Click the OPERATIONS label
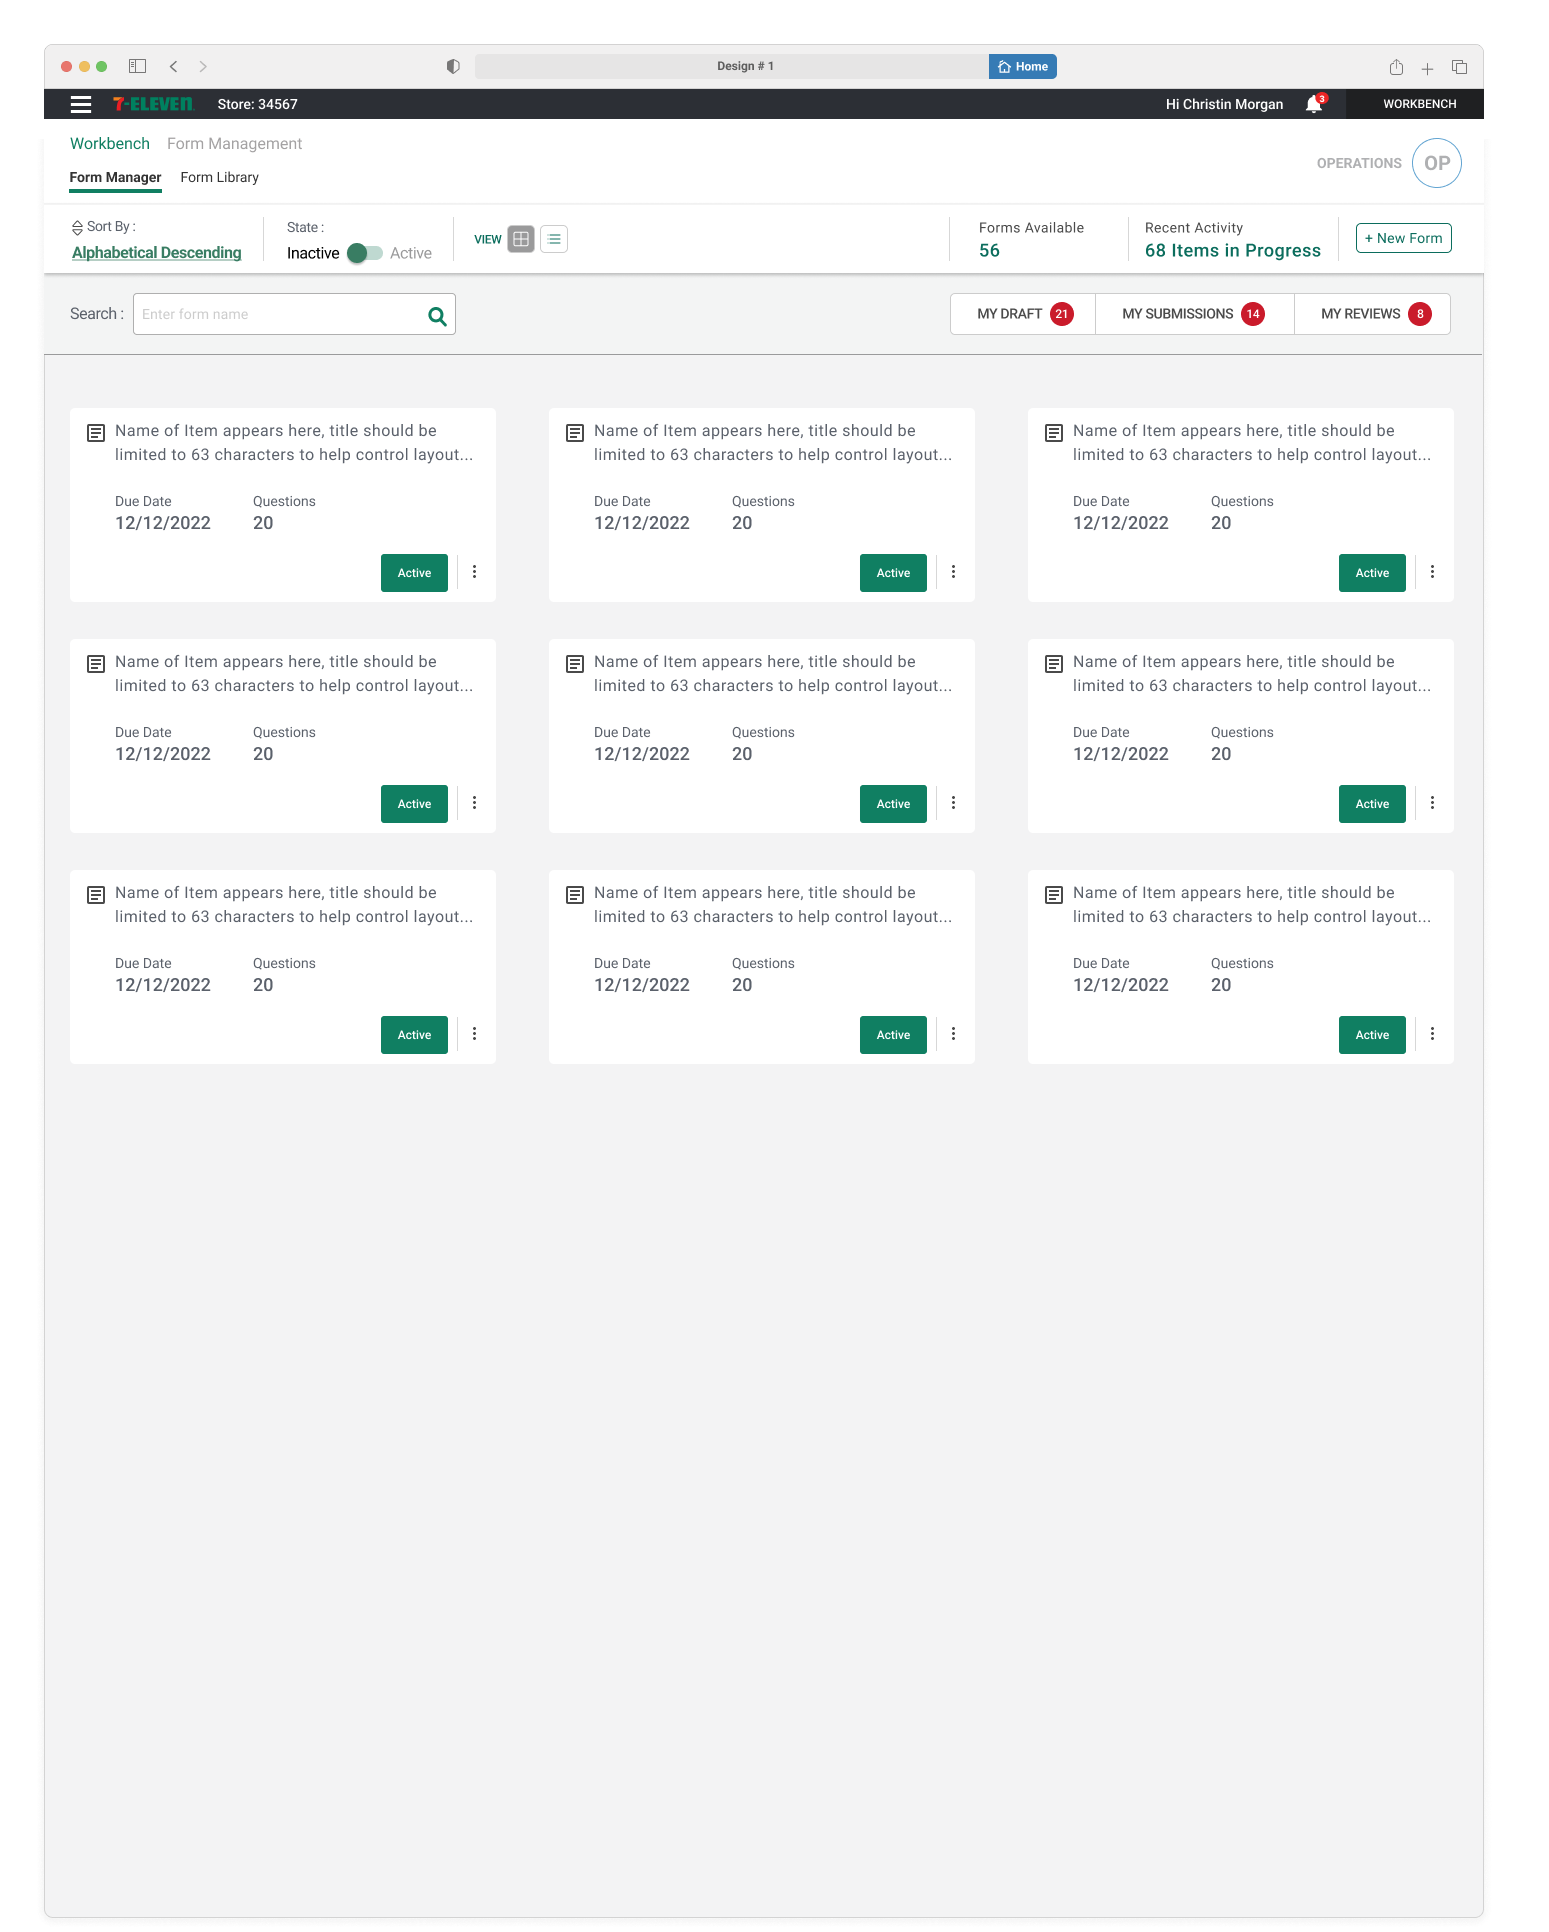The height and width of the screenshot is (1932, 1549). 1359,163
